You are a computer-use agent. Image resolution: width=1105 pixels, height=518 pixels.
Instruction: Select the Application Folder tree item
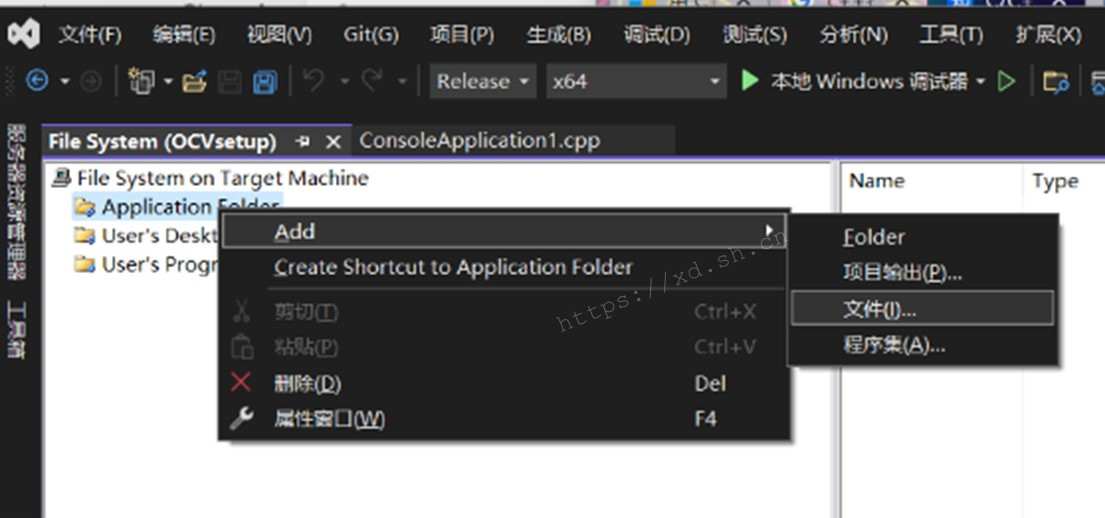(x=178, y=207)
